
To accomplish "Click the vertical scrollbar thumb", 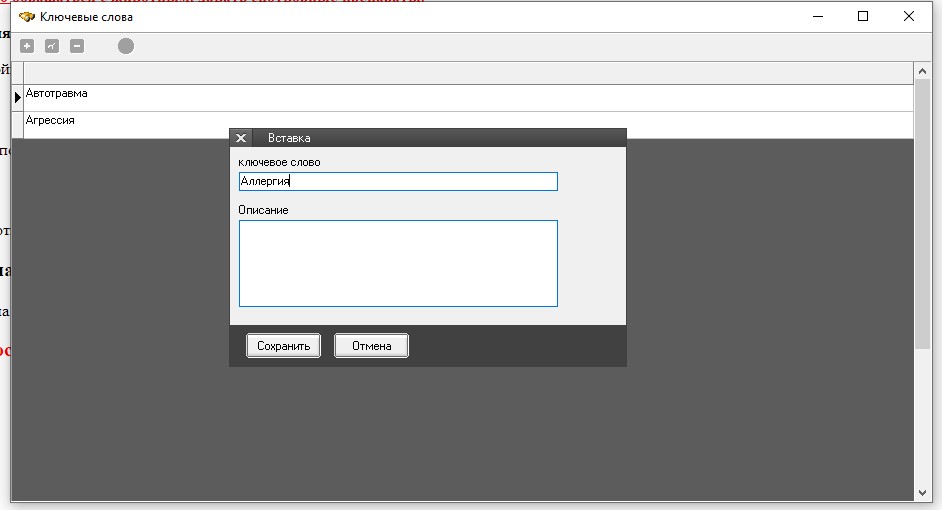I will tap(922, 210).
